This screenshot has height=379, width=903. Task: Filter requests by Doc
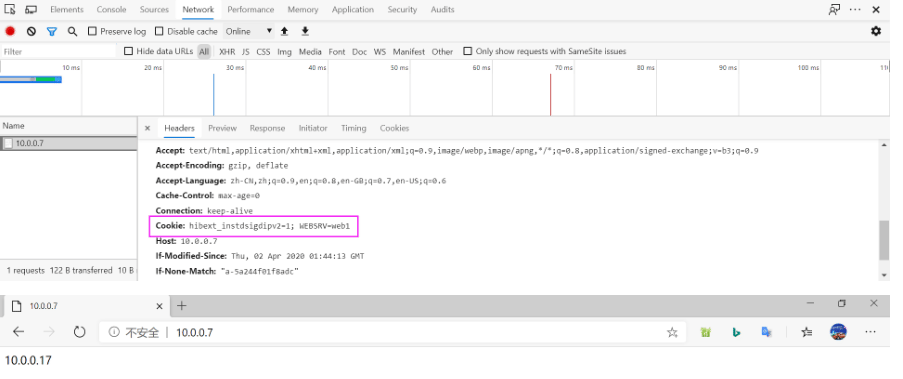coord(359,51)
